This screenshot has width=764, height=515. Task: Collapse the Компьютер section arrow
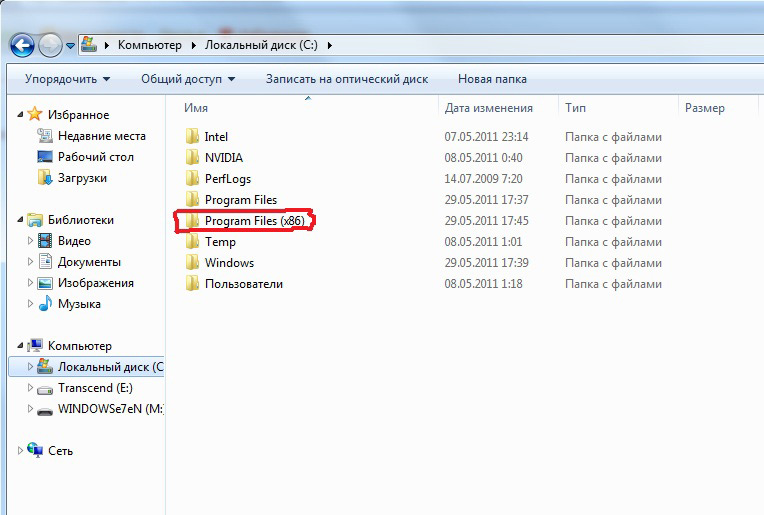point(20,345)
